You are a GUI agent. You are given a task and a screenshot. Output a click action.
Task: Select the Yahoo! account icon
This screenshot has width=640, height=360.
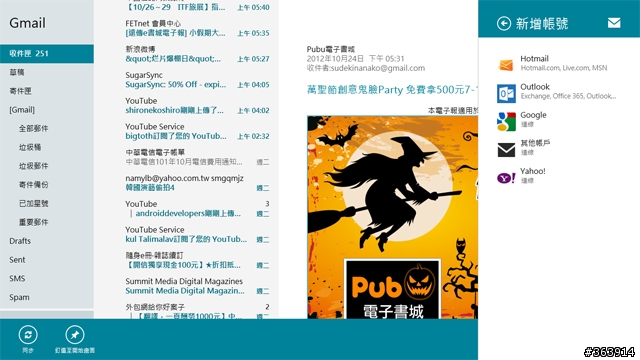click(x=506, y=178)
